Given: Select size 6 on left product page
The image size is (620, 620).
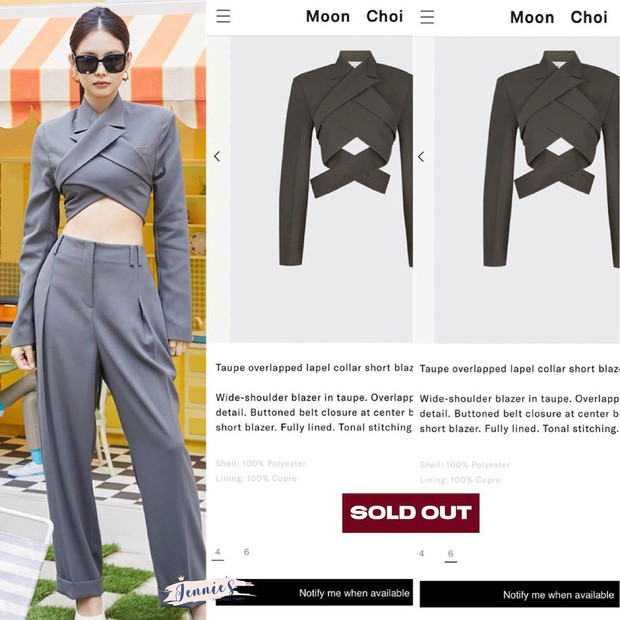Looking at the screenshot, I should tap(246, 552).
